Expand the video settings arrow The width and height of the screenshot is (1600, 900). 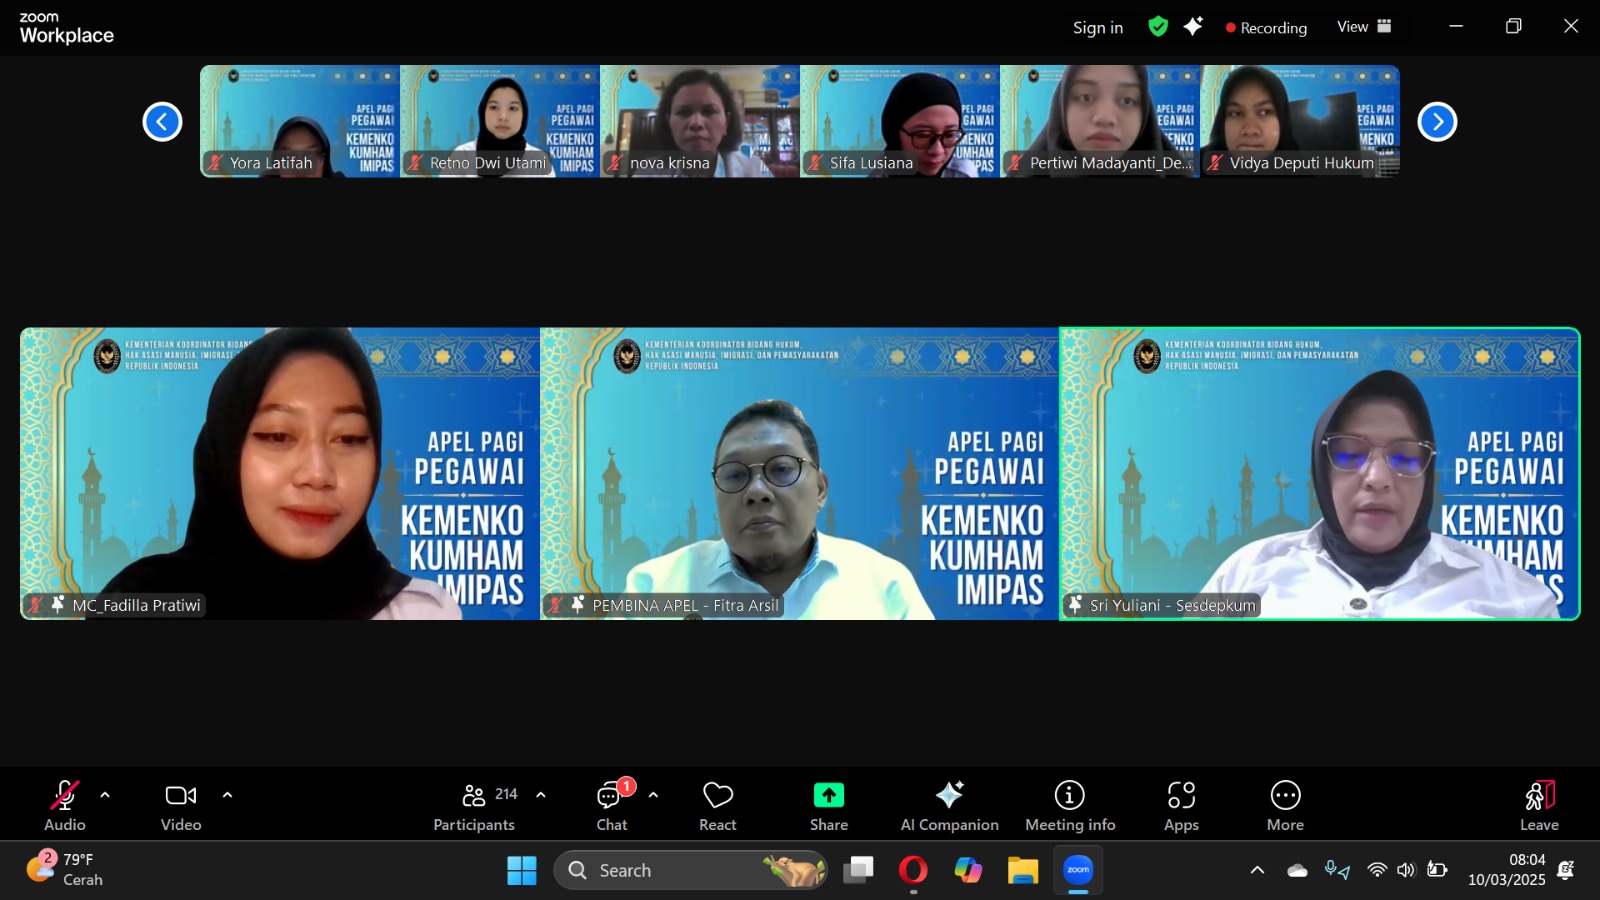click(x=227, y=795)
